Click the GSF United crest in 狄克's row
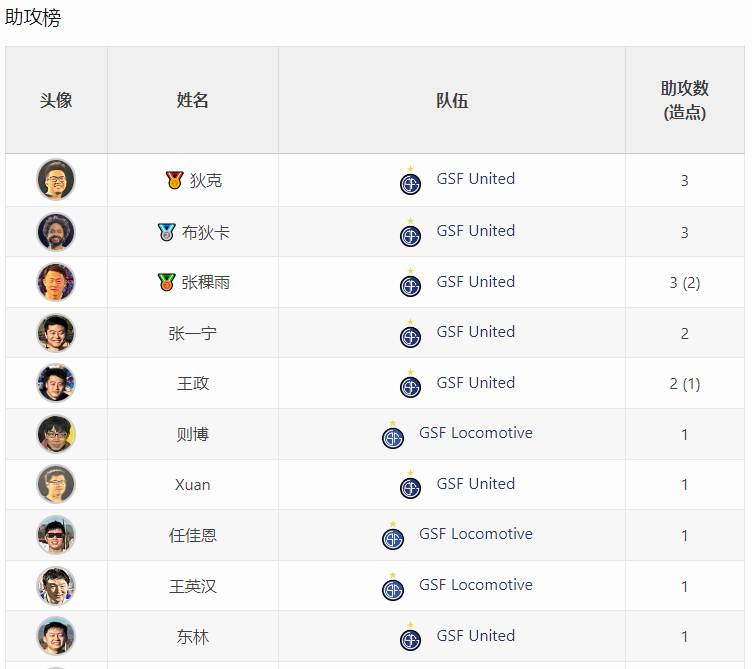 point(410,180)
